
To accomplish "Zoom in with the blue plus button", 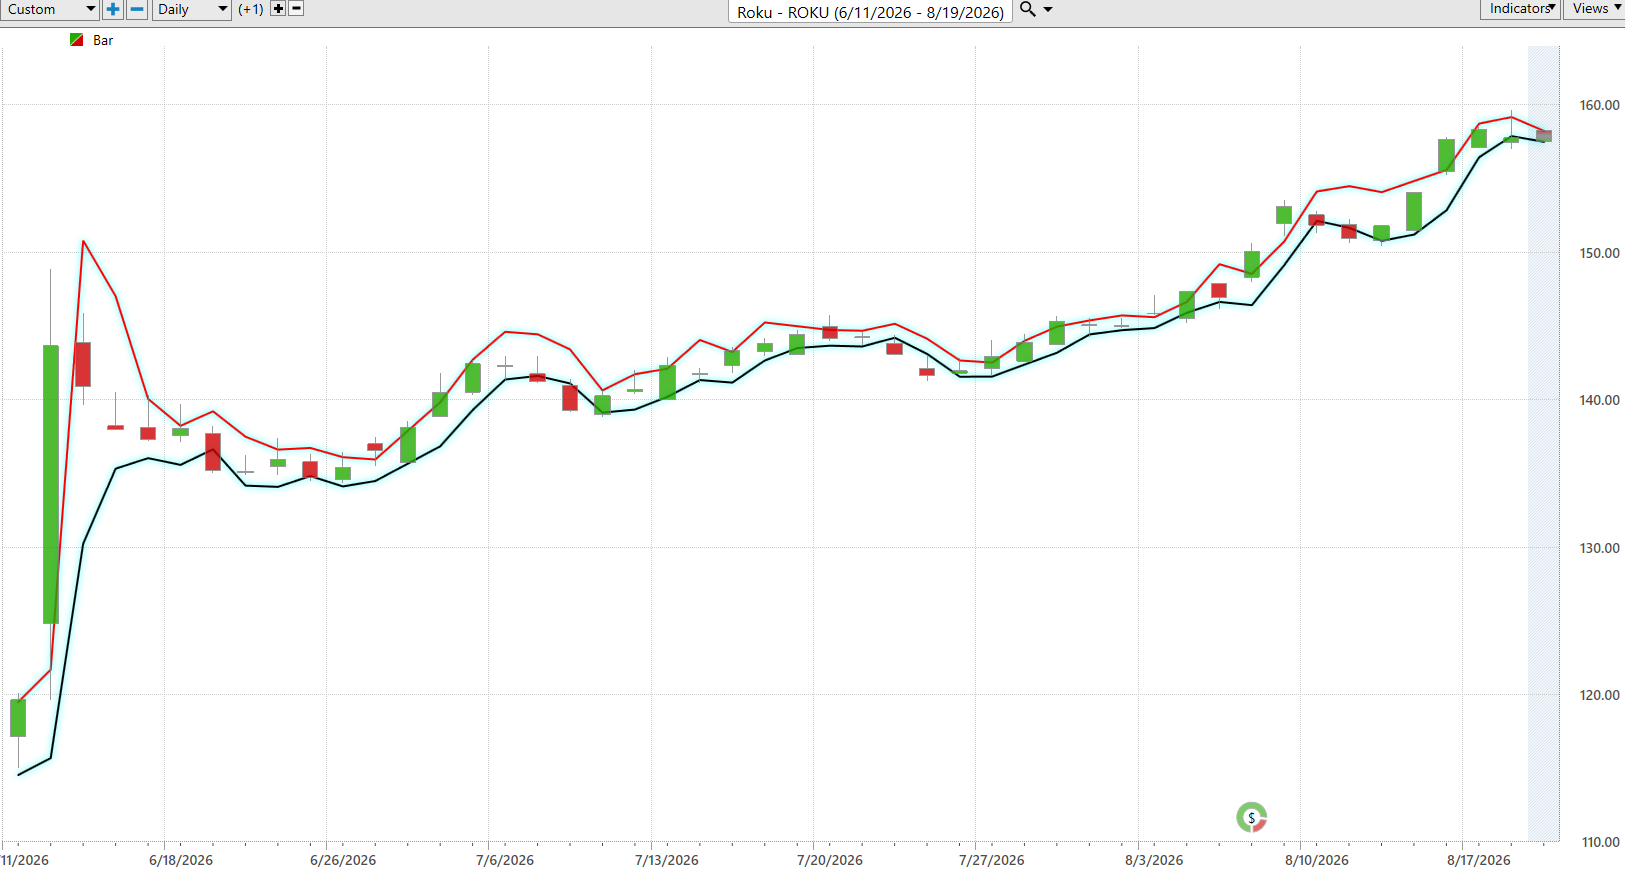I will pyautogui.click(x=113, y=9).
